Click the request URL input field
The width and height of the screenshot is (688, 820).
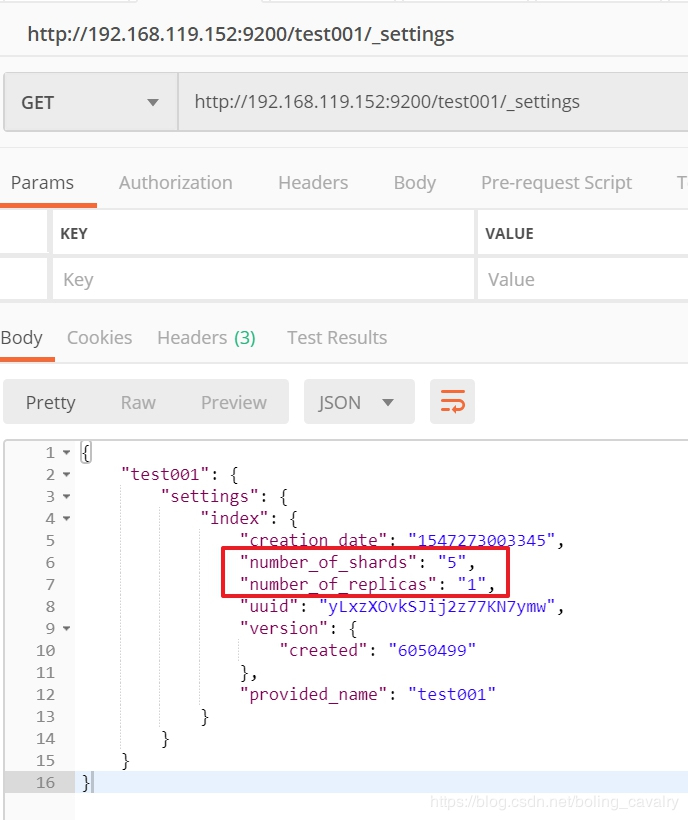pyautogui.click(x=433, y=102)
